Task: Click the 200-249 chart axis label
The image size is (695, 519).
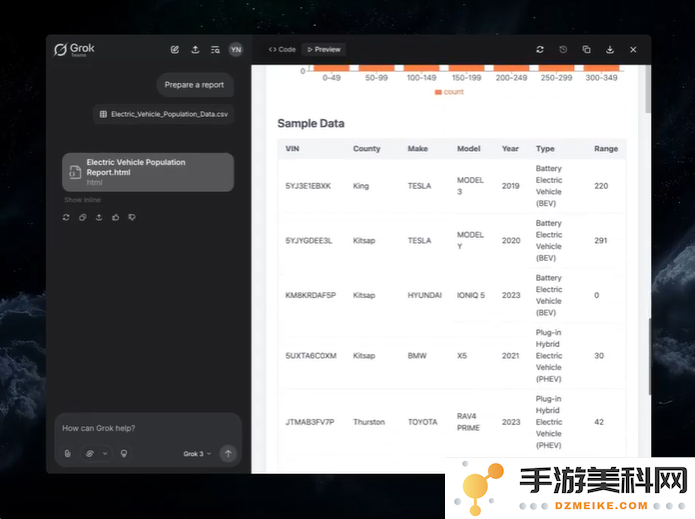Action: [511, 78]
